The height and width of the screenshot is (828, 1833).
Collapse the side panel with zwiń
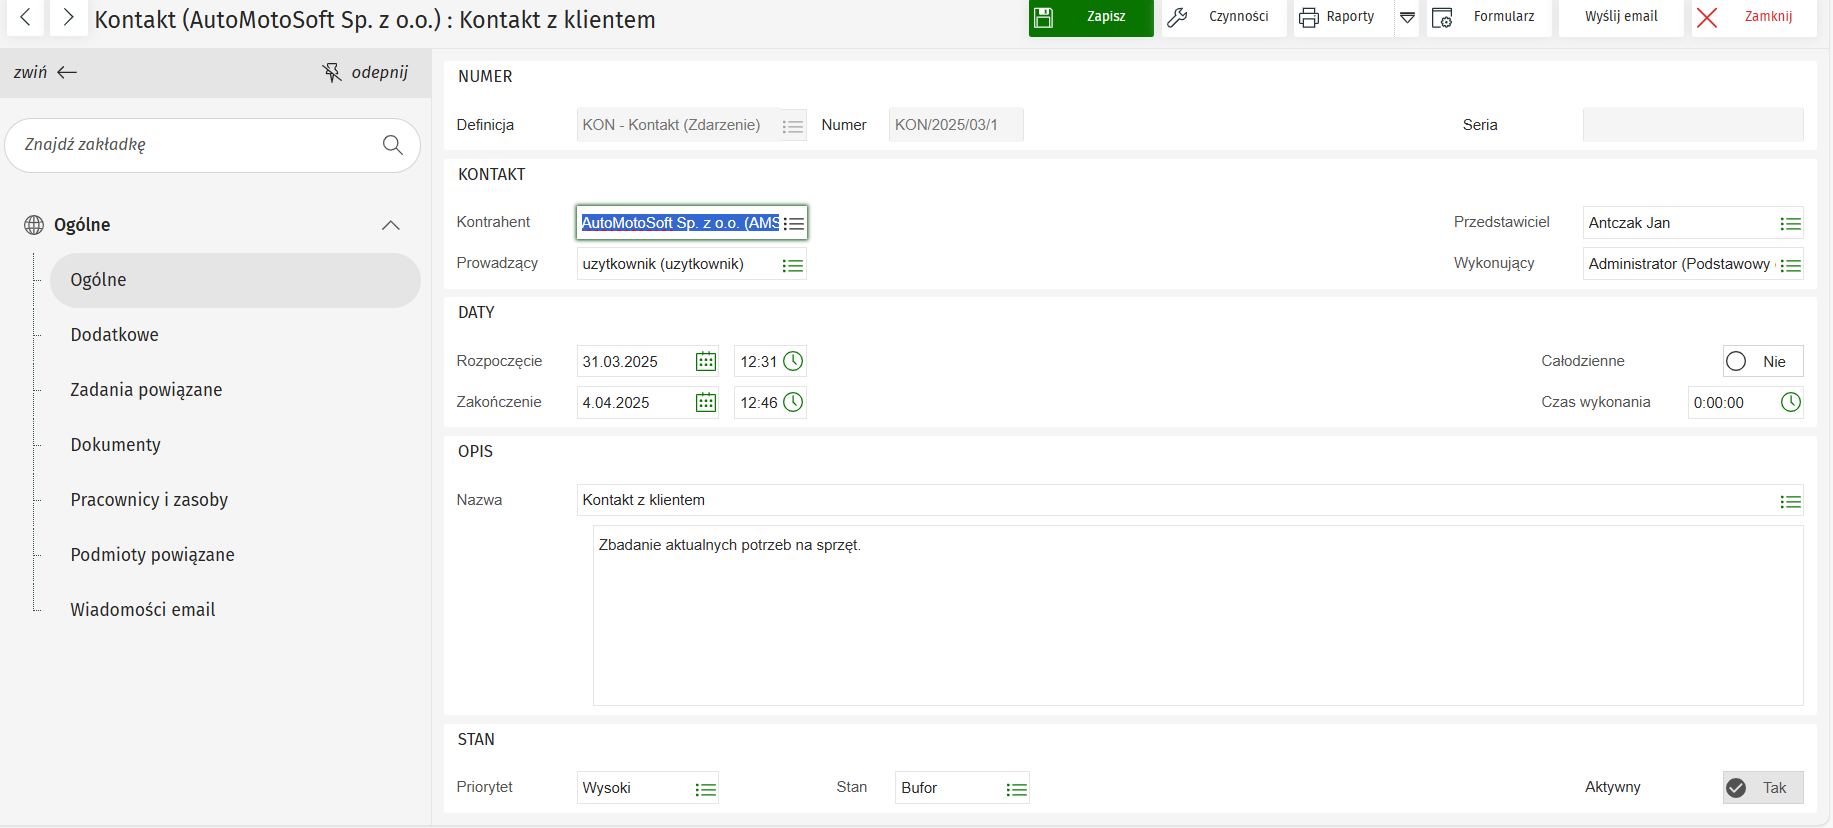tap(45, 72)
